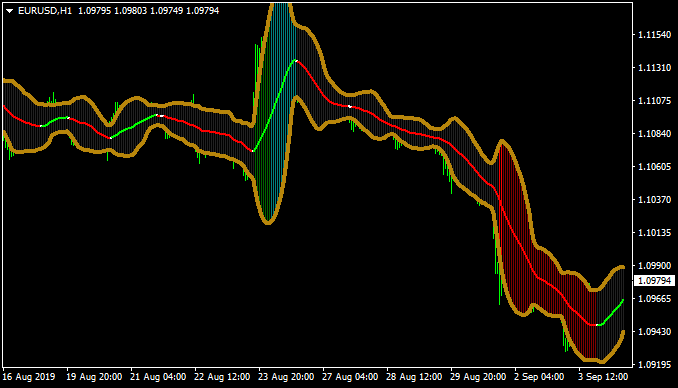
Task: Click the current price label 1.09794
Action: (x=654, y=281)
